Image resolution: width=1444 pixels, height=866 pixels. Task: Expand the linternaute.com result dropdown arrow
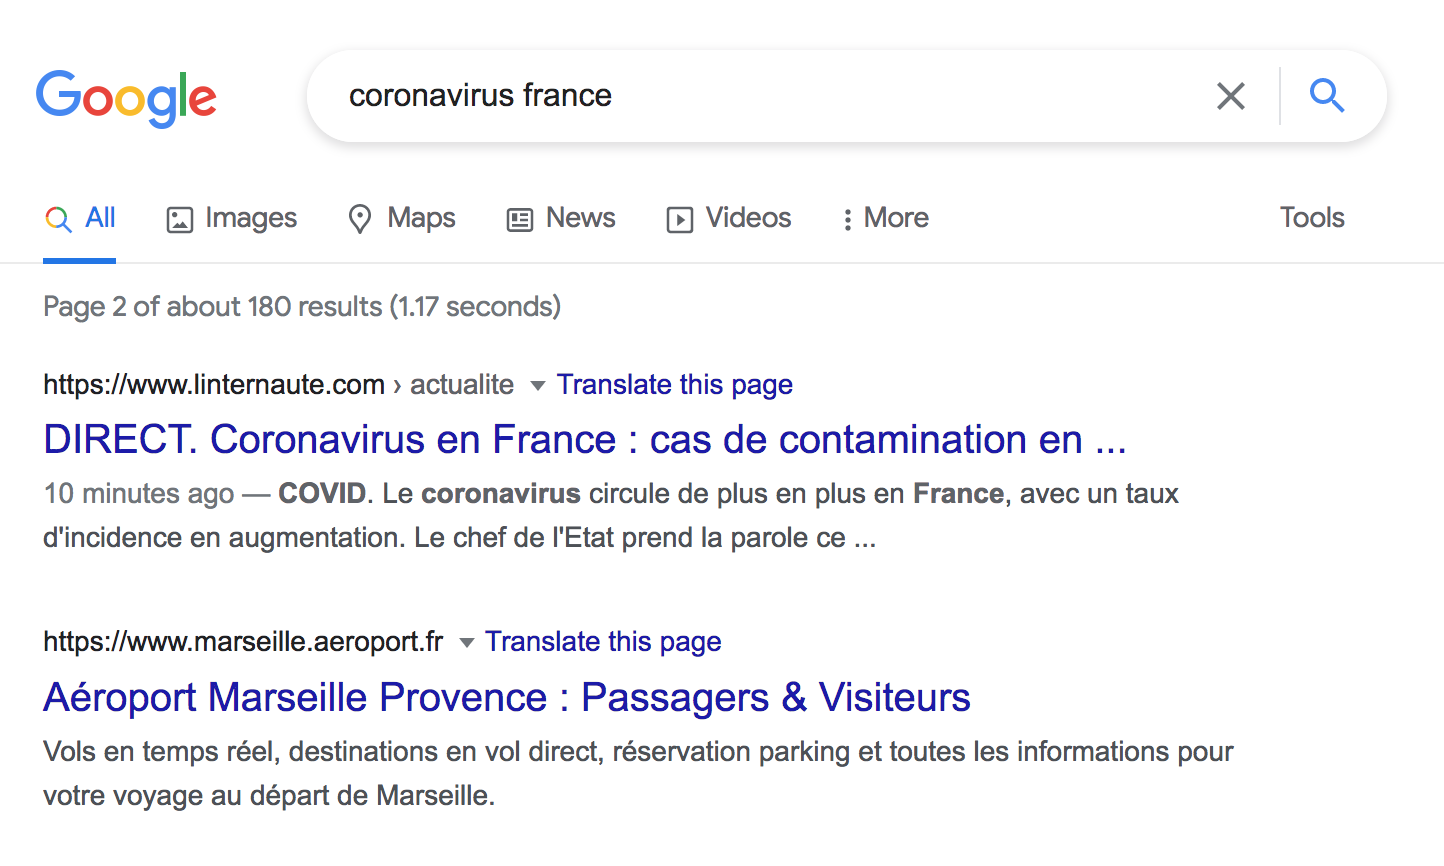[537, 386]
